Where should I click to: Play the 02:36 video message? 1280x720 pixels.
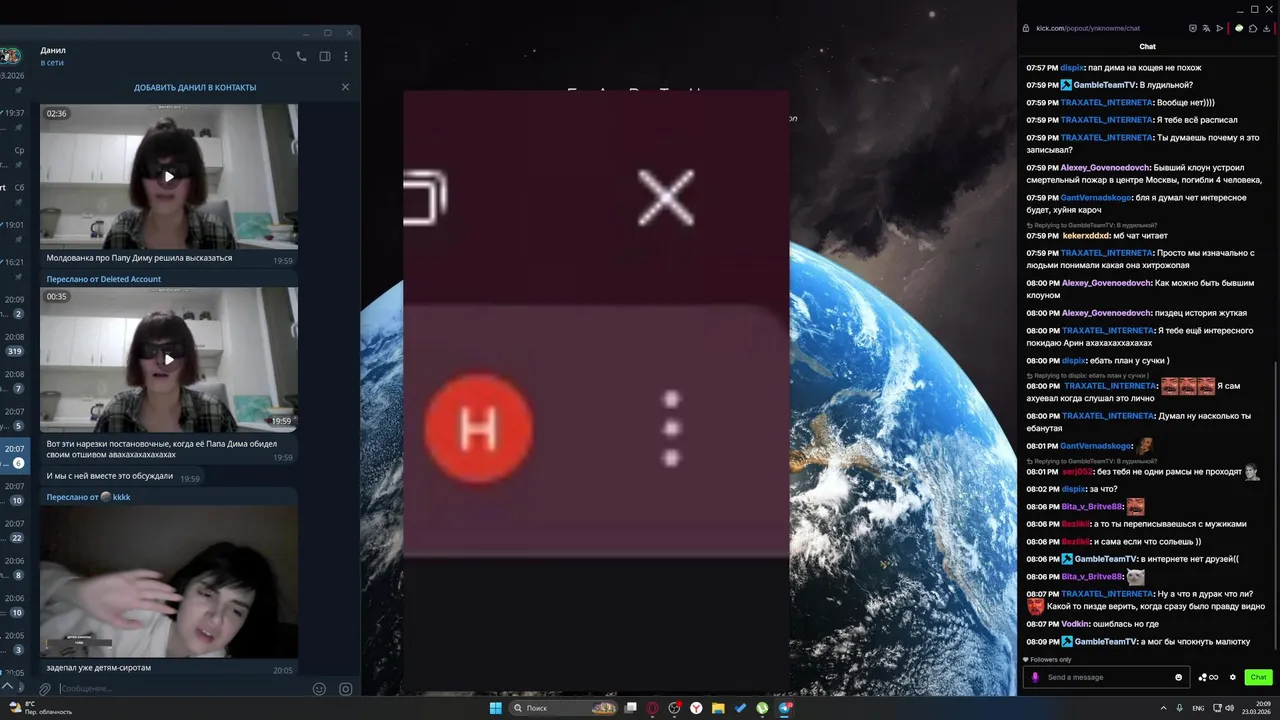pos(169,176)
